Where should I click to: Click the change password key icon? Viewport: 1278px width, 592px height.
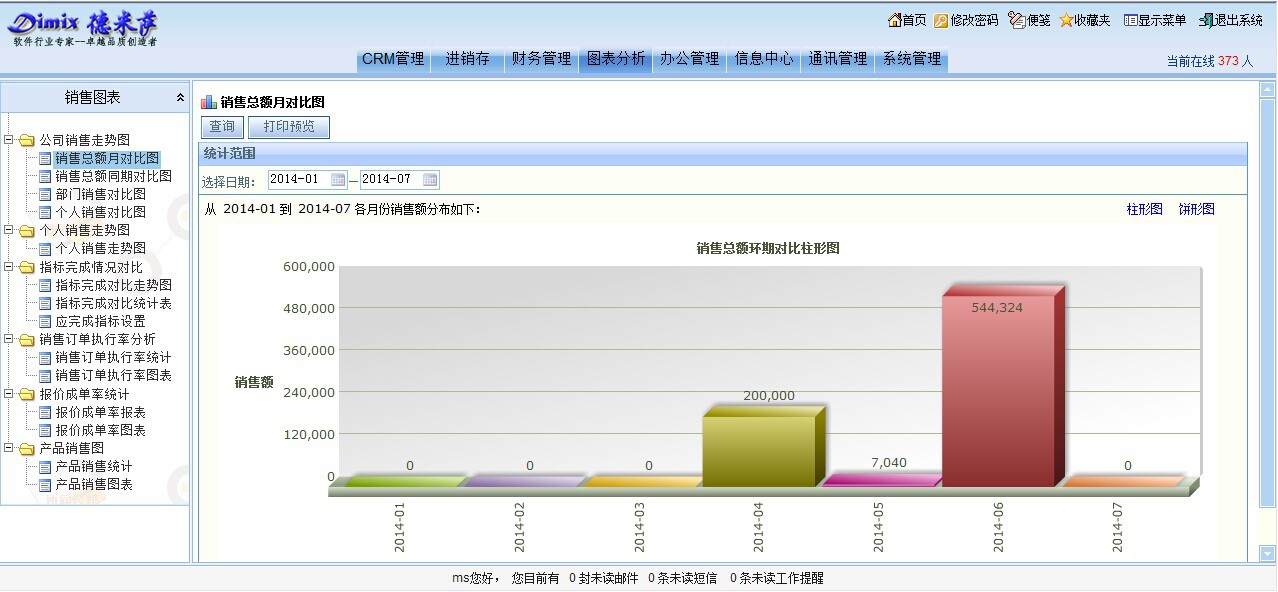pyautogui.click(x=941, y=20)
